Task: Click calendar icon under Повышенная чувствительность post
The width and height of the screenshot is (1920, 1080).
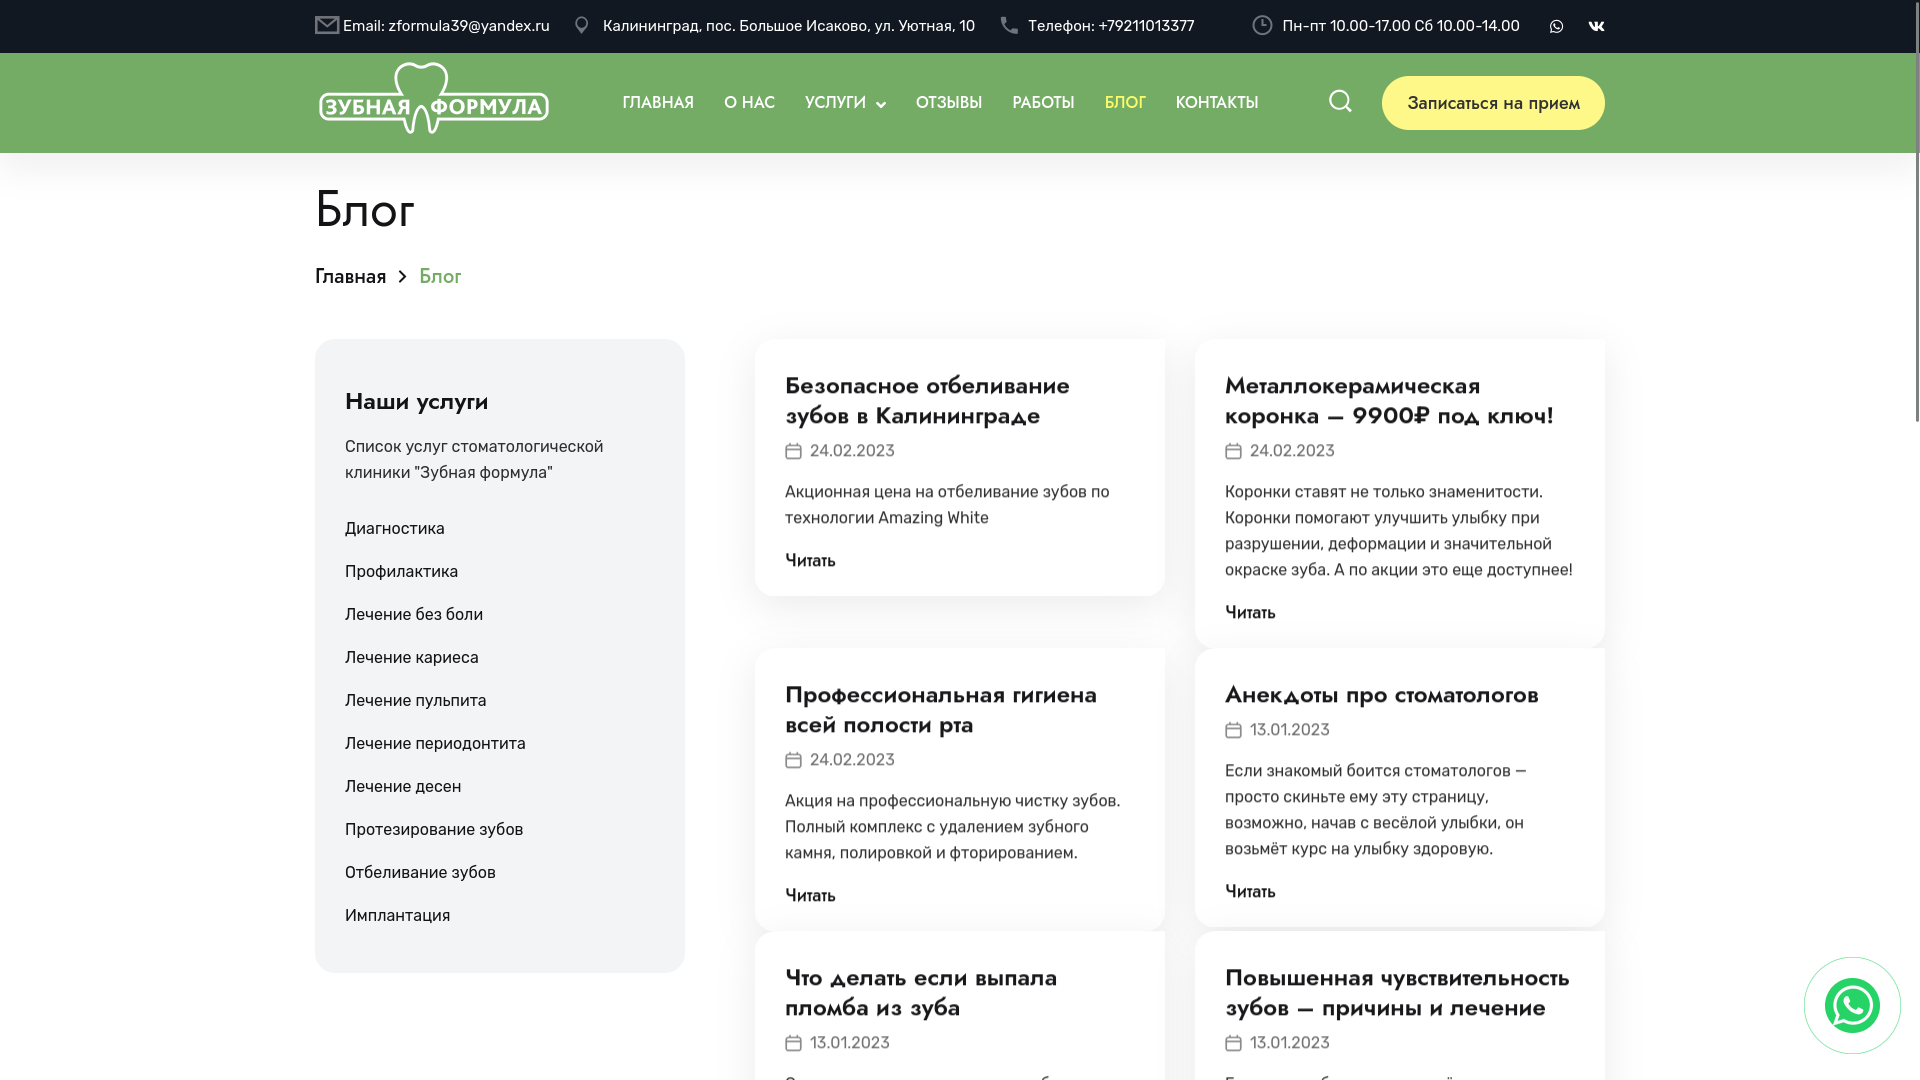Action: pos(1233,1043)
